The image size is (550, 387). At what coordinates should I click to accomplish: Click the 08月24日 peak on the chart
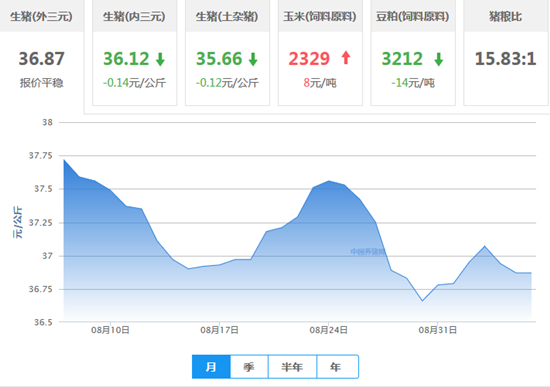coord(329,181)
